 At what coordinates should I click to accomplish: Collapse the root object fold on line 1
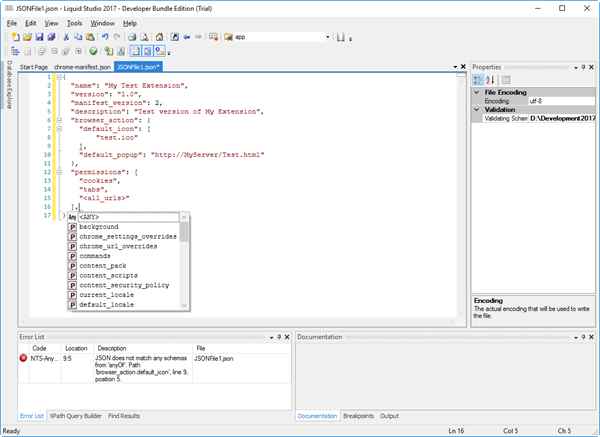[x=59, y=77]
